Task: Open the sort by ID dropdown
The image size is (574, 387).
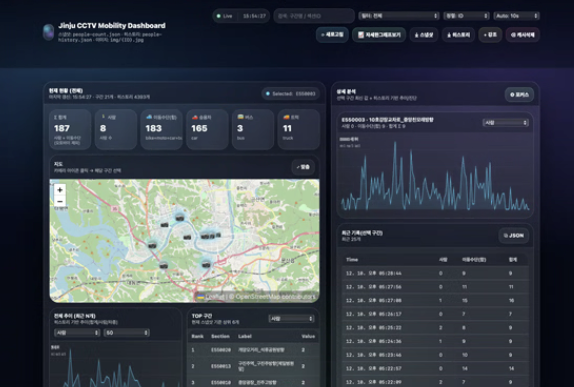Action: point(466,16)
